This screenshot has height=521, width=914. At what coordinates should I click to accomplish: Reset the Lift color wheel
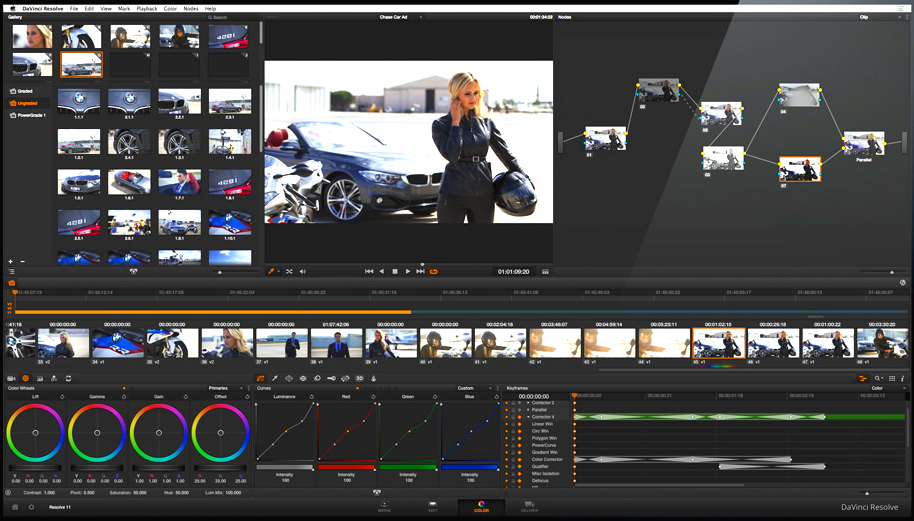click(x=62, y=397)
